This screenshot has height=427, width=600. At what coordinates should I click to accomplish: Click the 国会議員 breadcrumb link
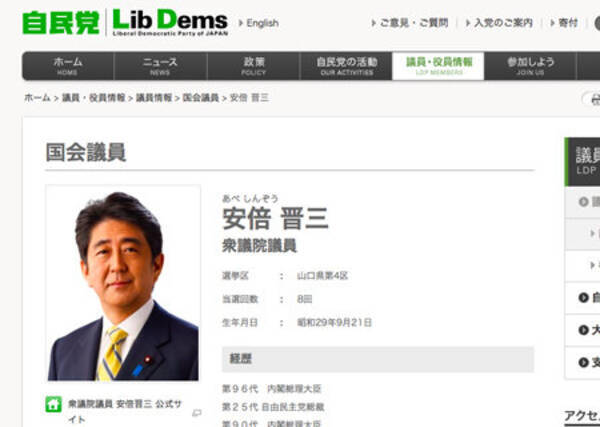[201, 98]
